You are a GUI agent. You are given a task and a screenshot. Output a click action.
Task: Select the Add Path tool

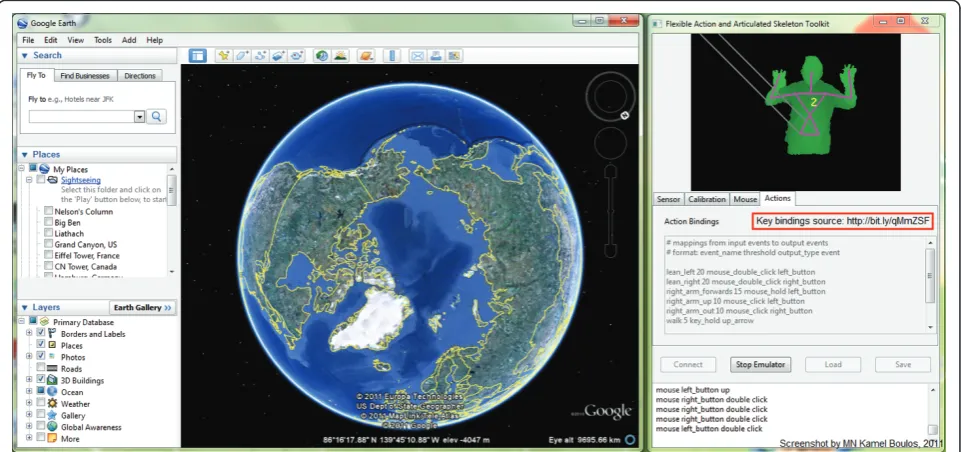click(x=260, y=56)
